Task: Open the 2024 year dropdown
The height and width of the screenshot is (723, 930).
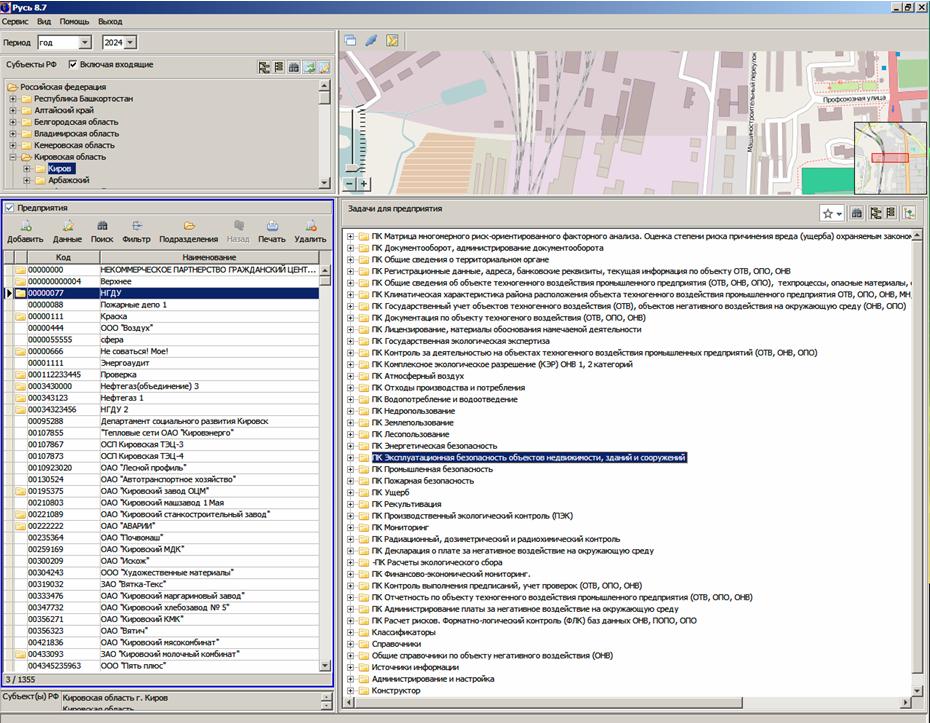Action: (x=130, y=43)
